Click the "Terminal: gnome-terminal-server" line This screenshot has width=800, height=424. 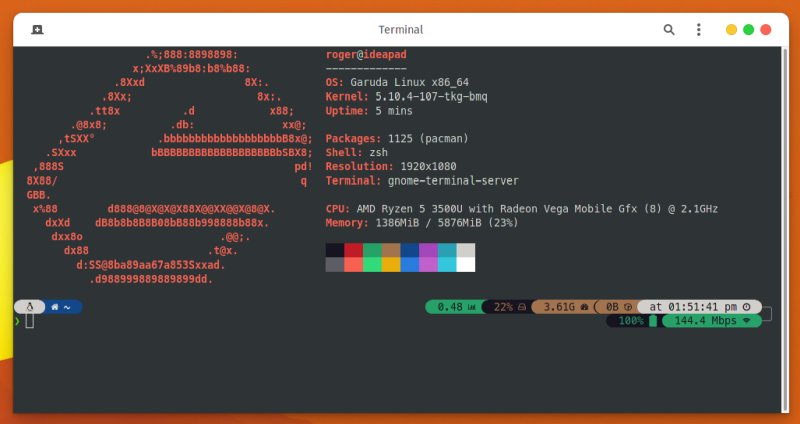coord(422,181)
